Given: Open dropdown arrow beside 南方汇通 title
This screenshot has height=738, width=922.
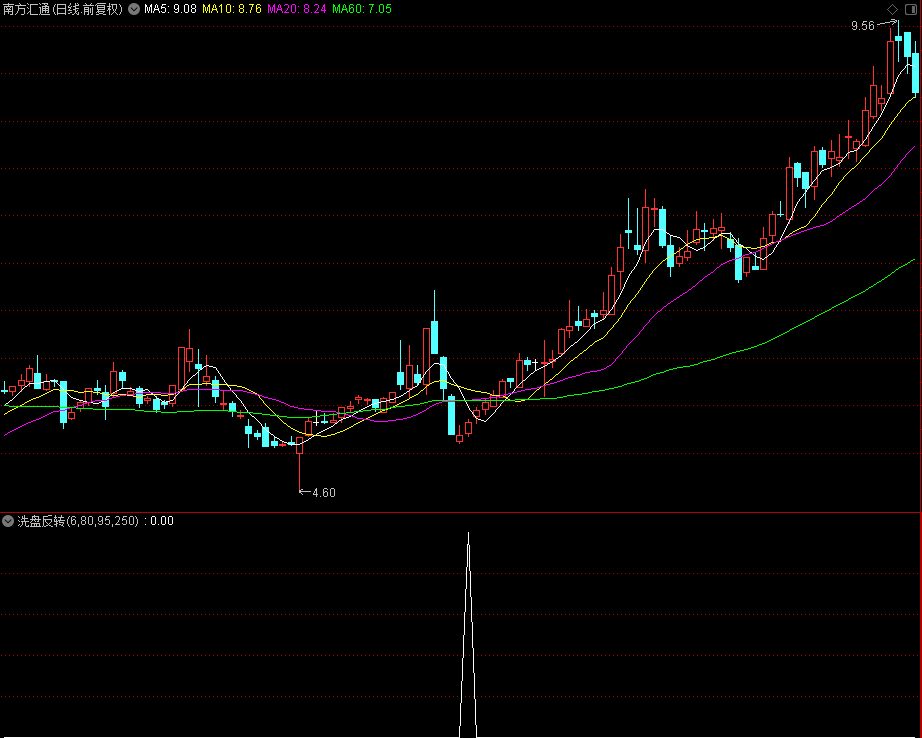Looking at the screenshot, I should 133,9.
